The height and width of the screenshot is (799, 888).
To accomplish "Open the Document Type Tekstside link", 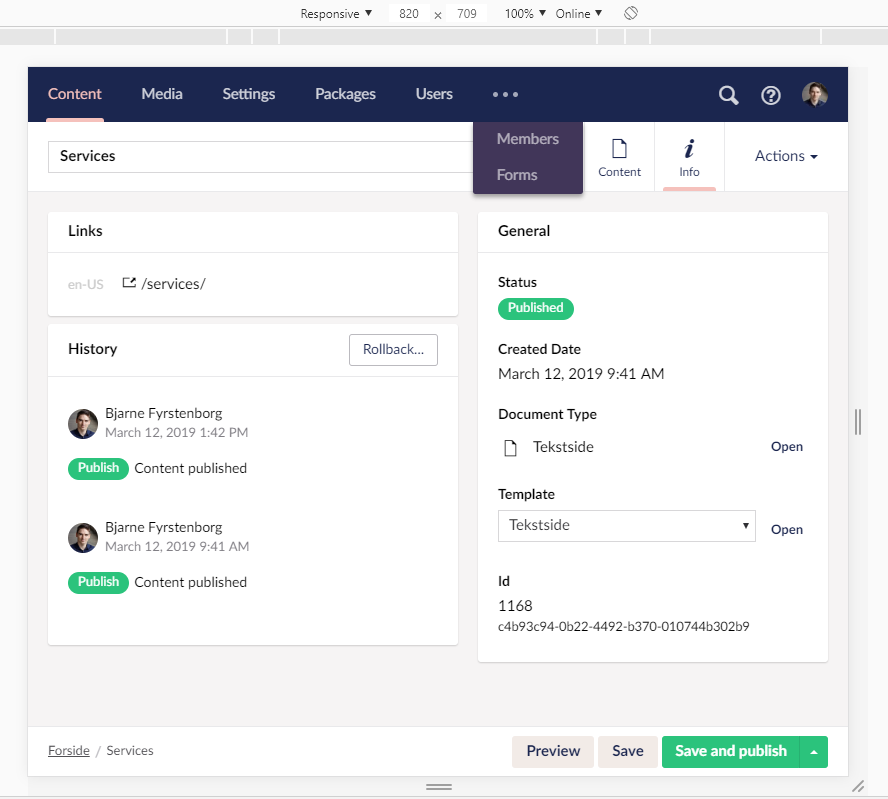I will 787,447.
